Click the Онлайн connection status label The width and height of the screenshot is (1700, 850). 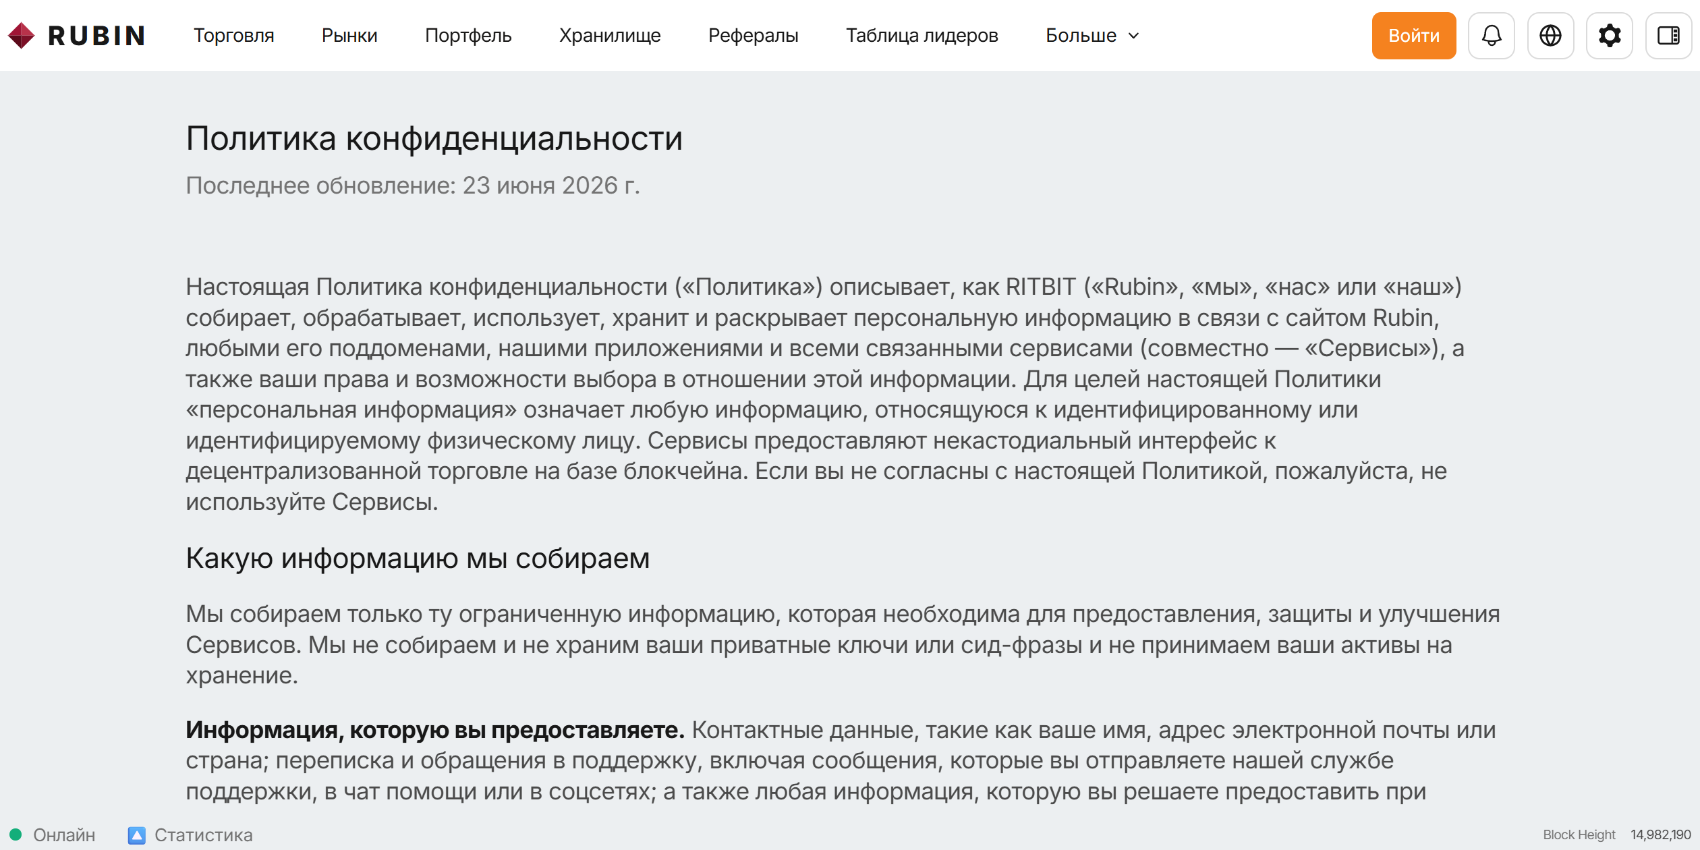point(64,835)
